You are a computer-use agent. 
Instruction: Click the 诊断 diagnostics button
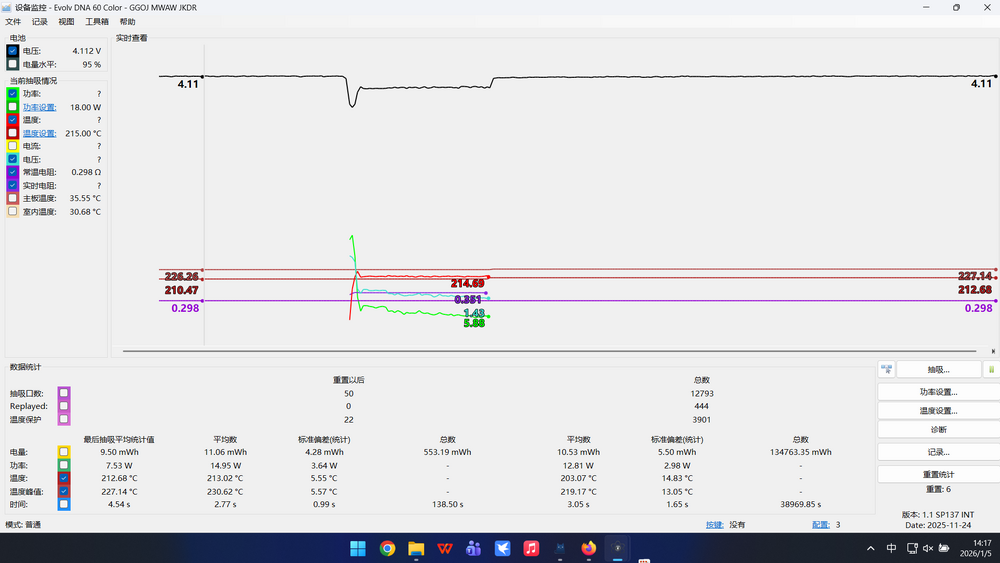point(938,429)
